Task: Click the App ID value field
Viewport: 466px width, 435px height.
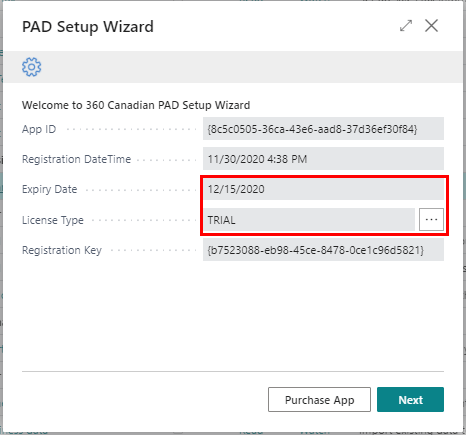Action: [x=323, y=129]
